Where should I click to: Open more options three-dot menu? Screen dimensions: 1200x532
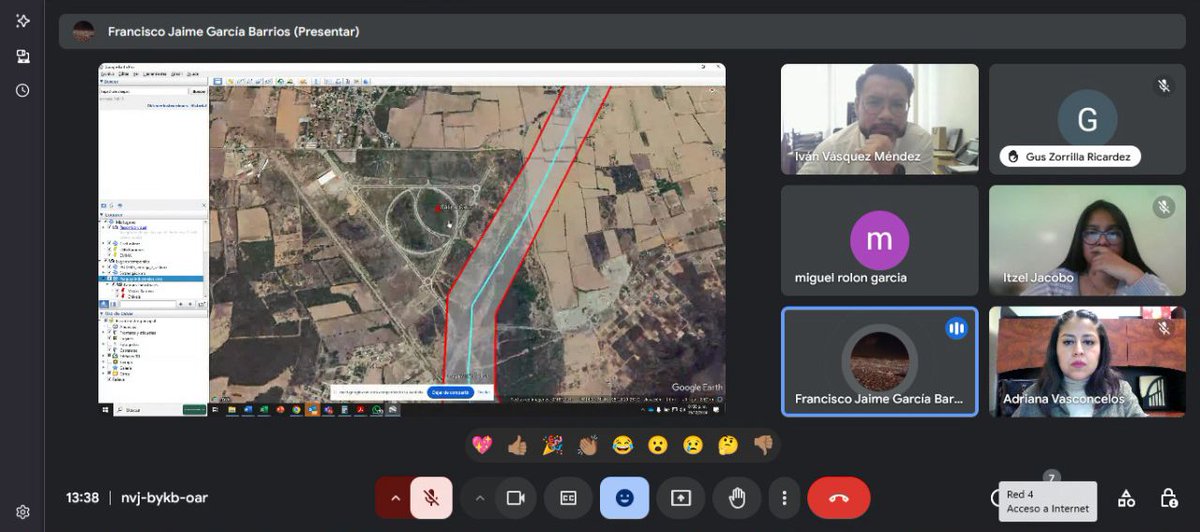[785, 498]
